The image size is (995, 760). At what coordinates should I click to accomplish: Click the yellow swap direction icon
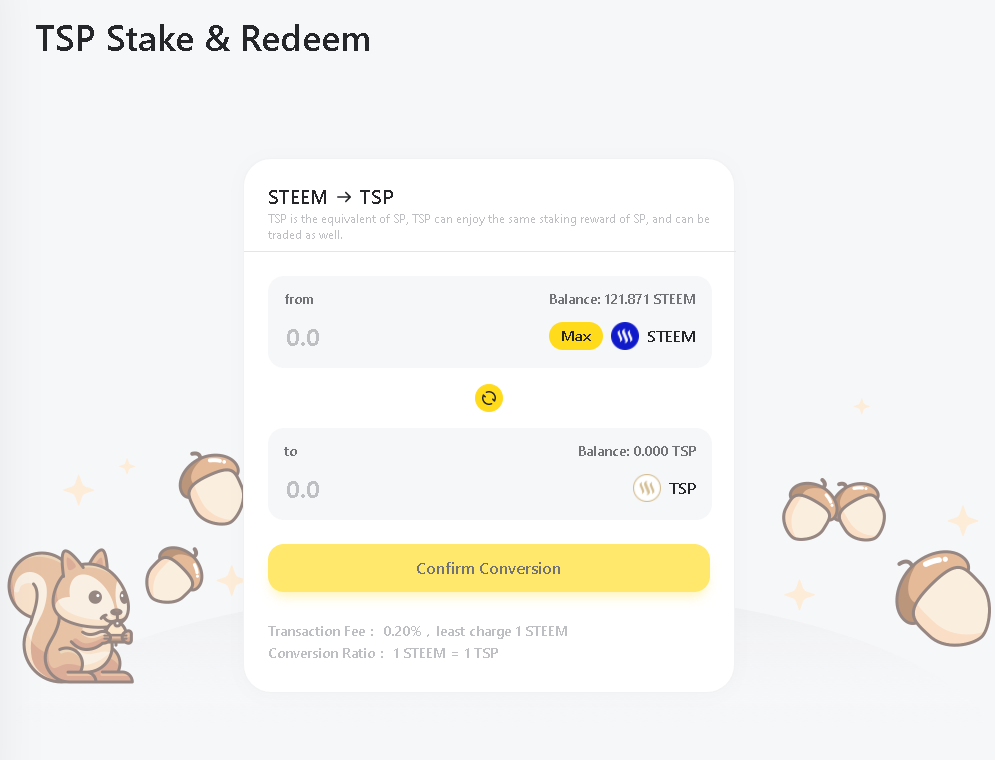click(489, 398)
